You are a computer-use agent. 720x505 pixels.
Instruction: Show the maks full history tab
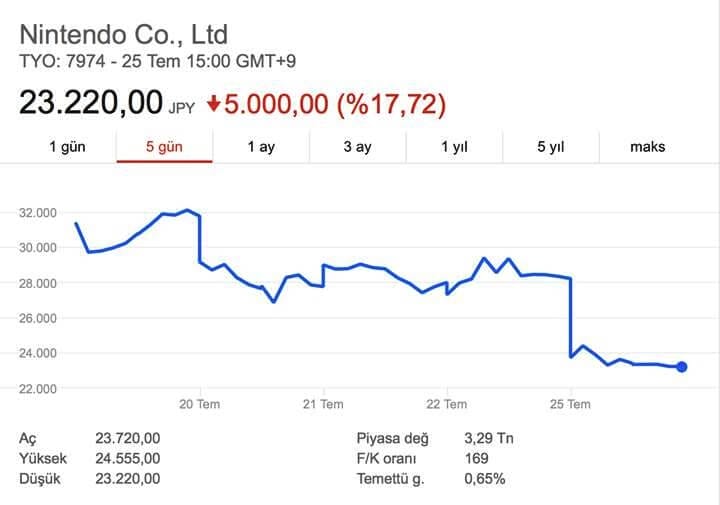pos(647,146)
